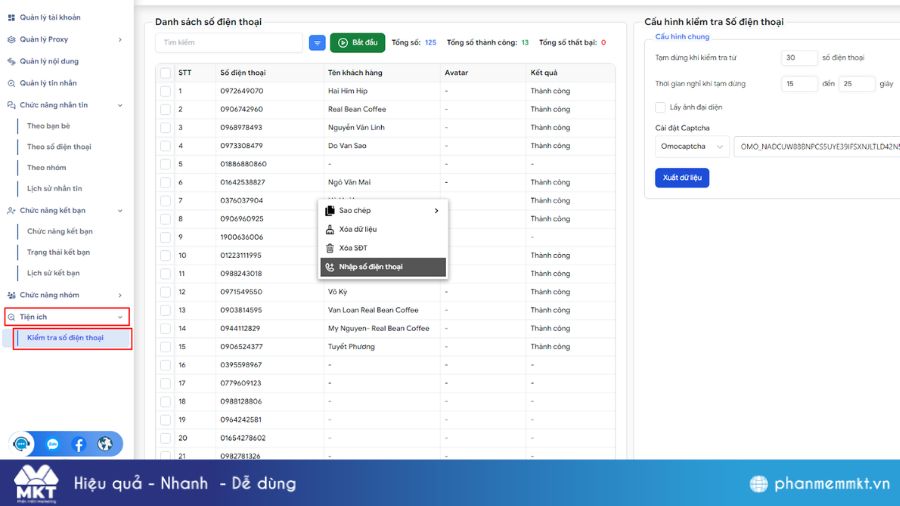Screen dimensions: 900x506
Task: Click the green Bắt đầu button
Action: [357, 42]
